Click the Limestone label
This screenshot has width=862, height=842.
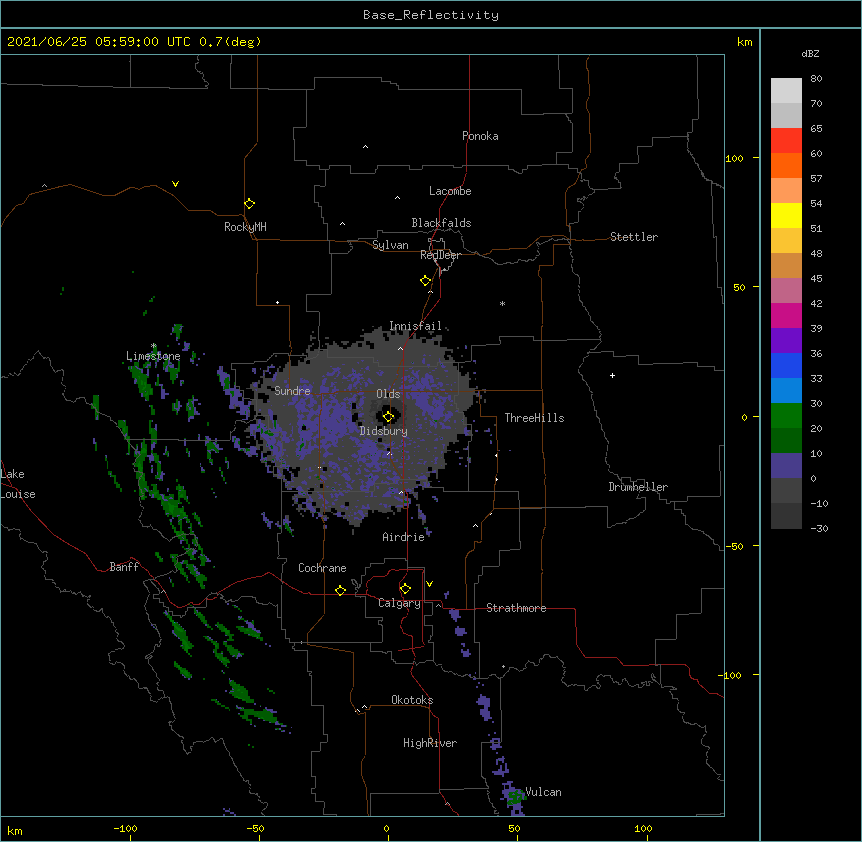[x=153, y=356]
